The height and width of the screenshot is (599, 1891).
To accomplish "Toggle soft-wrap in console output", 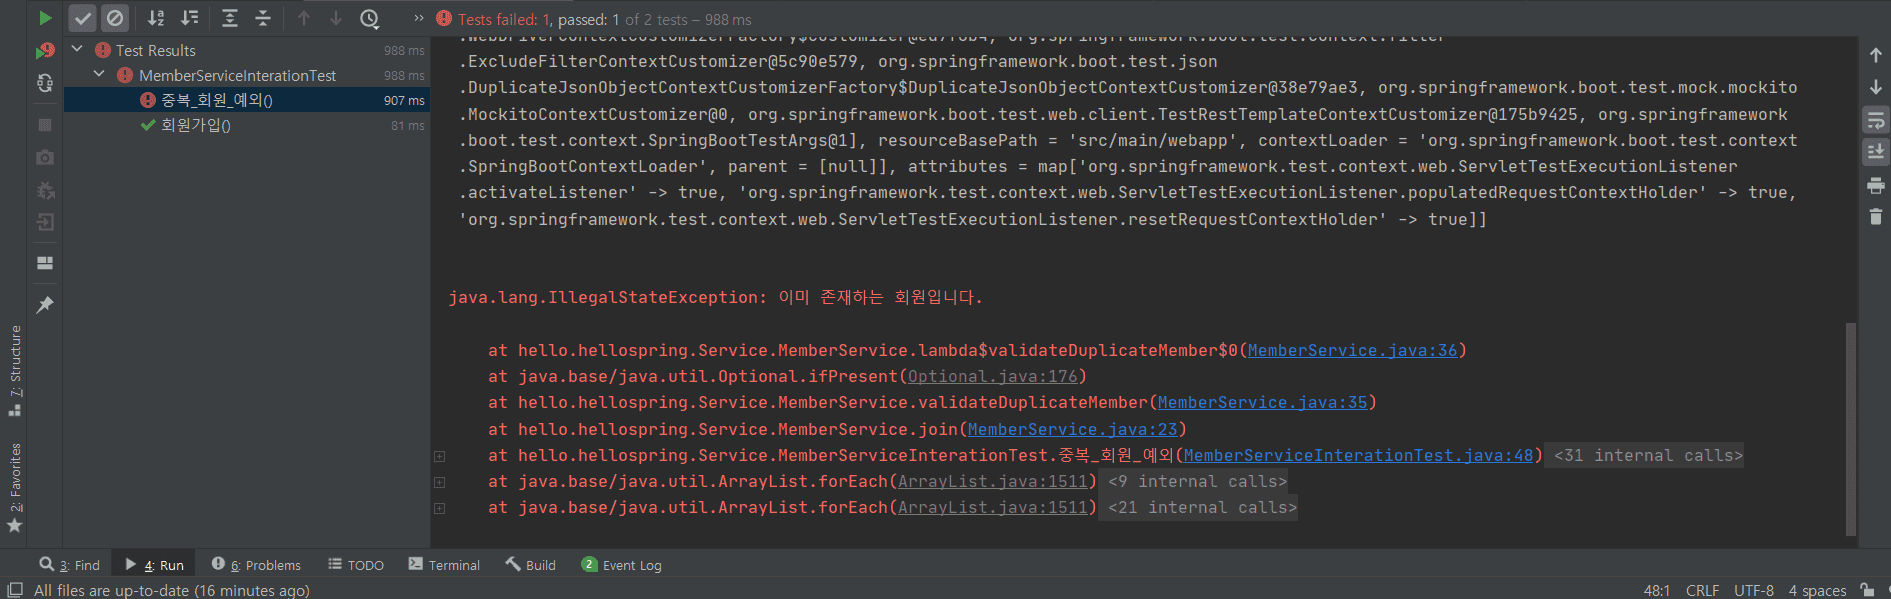I will [1875, 121].
